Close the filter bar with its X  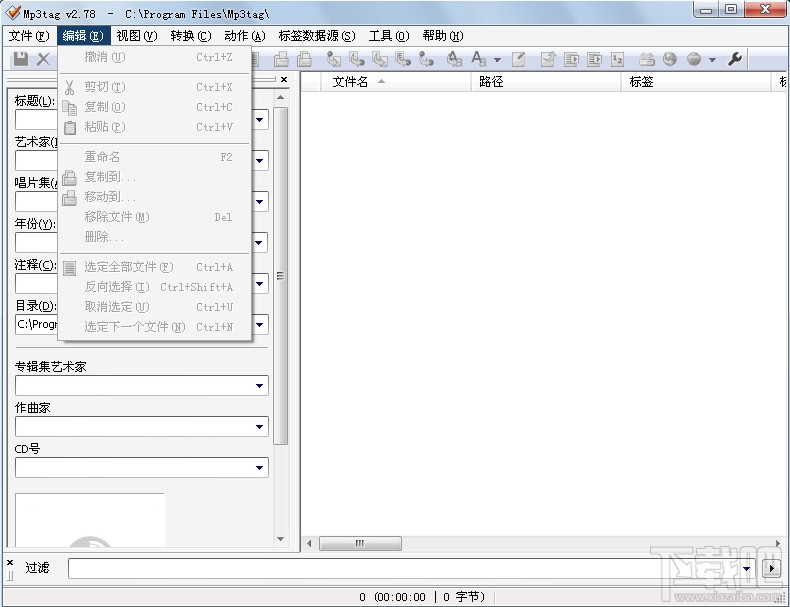(10, 563)
